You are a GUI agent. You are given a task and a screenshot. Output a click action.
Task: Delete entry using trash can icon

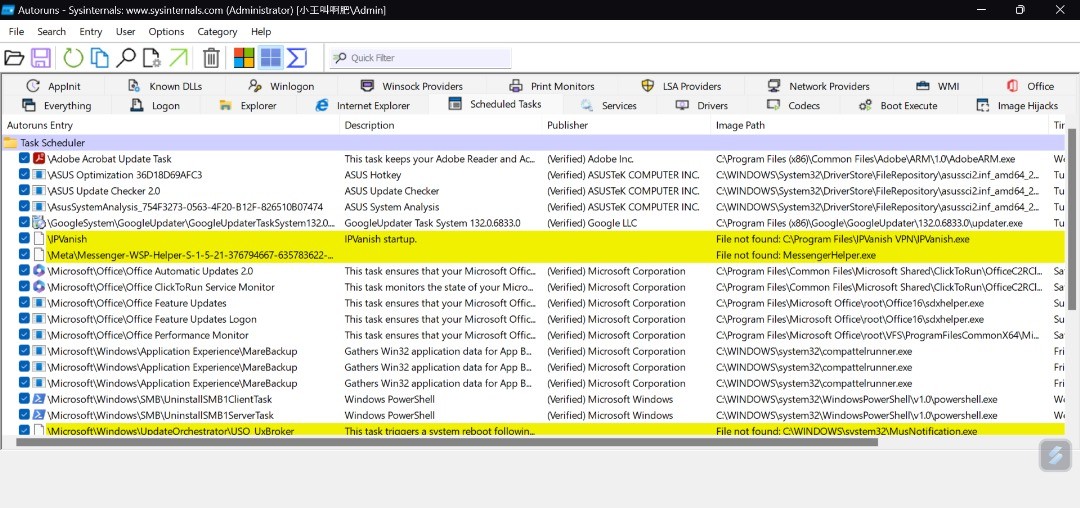[211, 58]
